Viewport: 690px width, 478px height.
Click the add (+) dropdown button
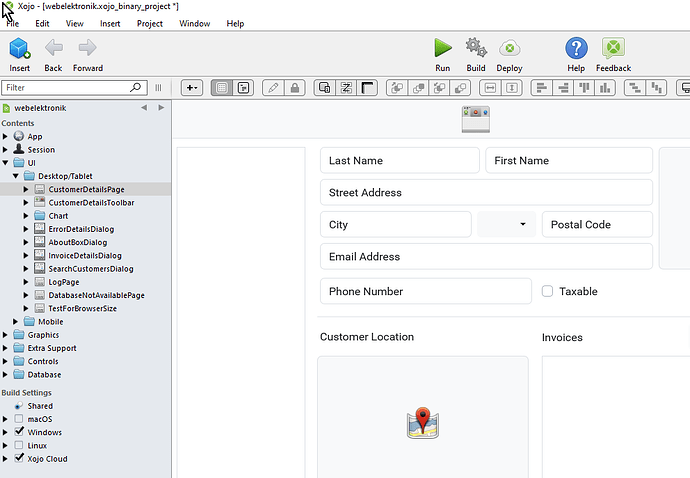[192, 88]
